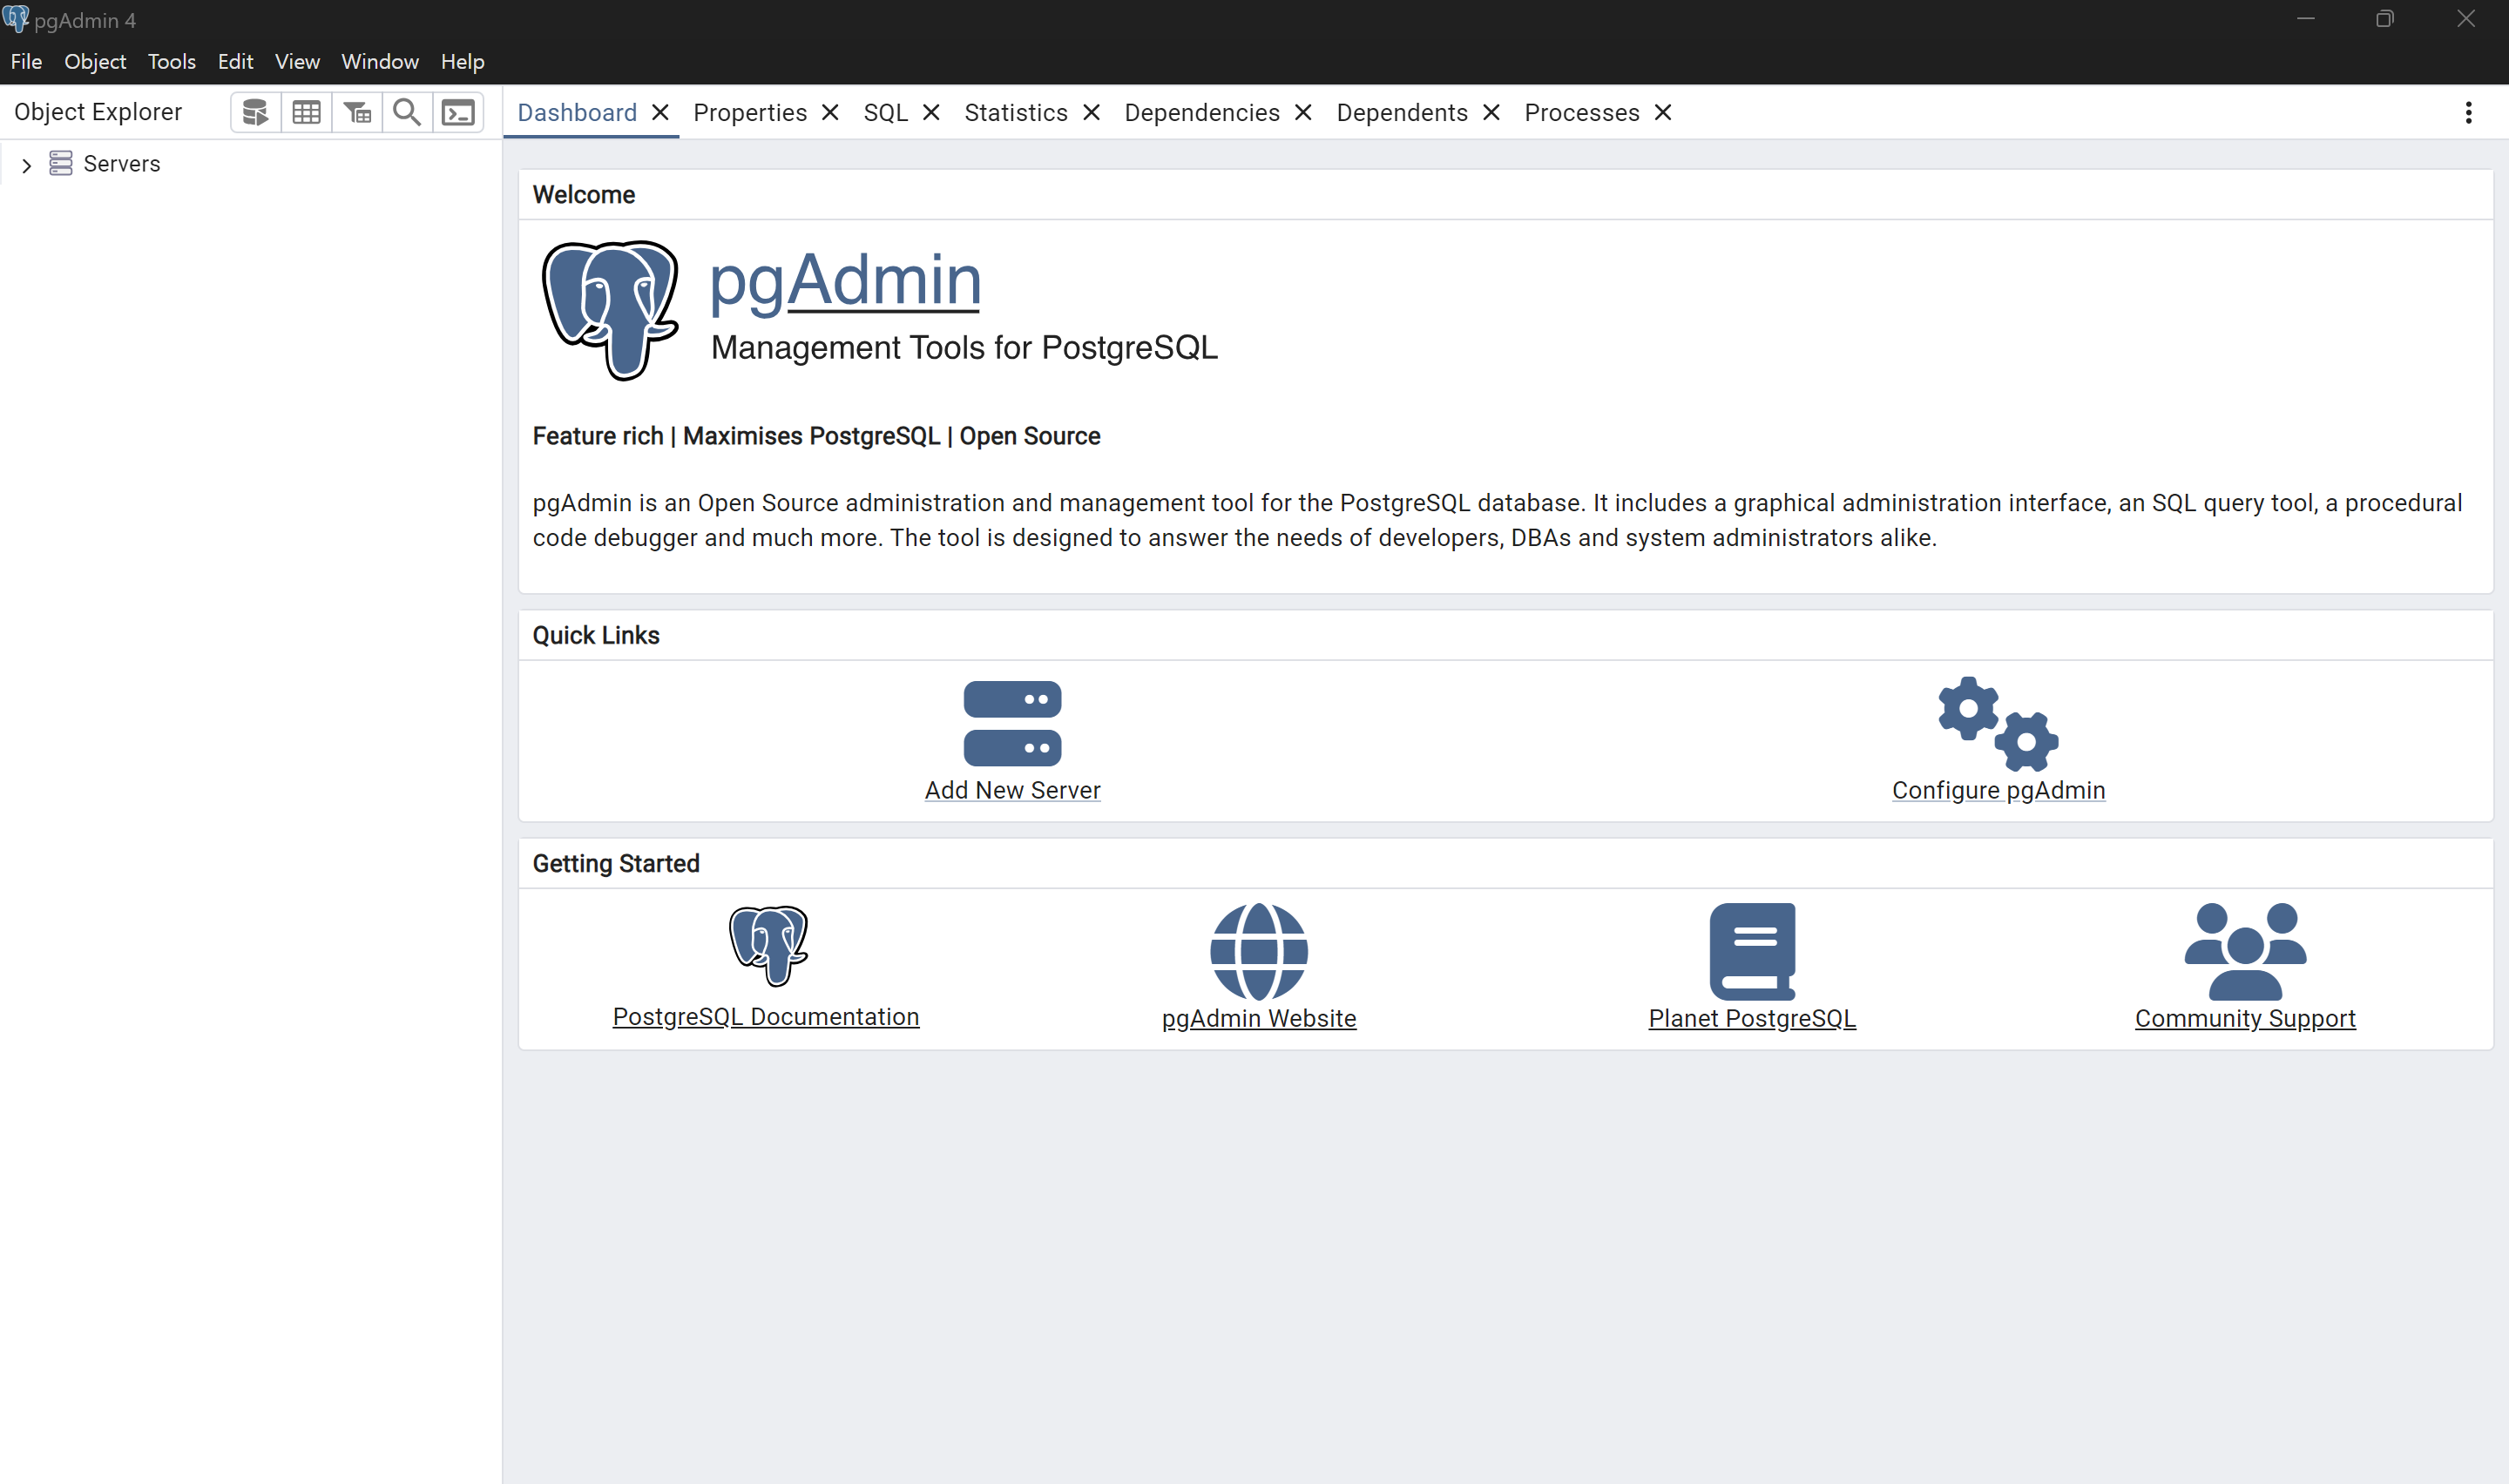The height and width of the screenshot is (1484, 2509).
Task: Close the SQL tab
Action: click(931, 113)
